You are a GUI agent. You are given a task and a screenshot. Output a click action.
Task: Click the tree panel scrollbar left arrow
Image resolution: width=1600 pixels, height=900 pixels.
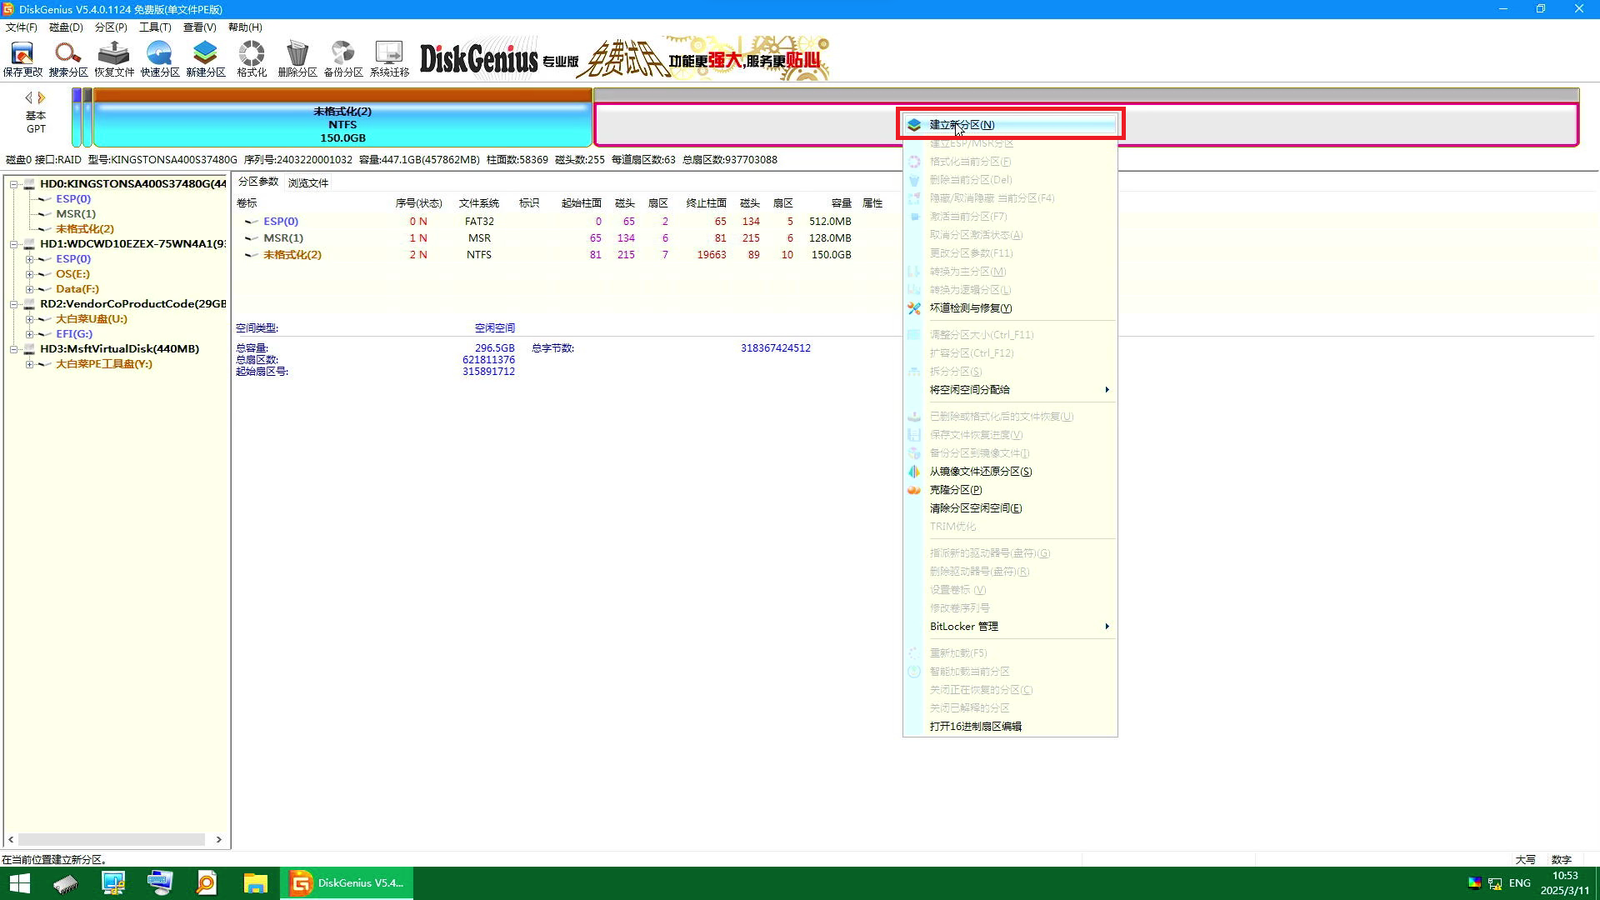pos(11,839)
